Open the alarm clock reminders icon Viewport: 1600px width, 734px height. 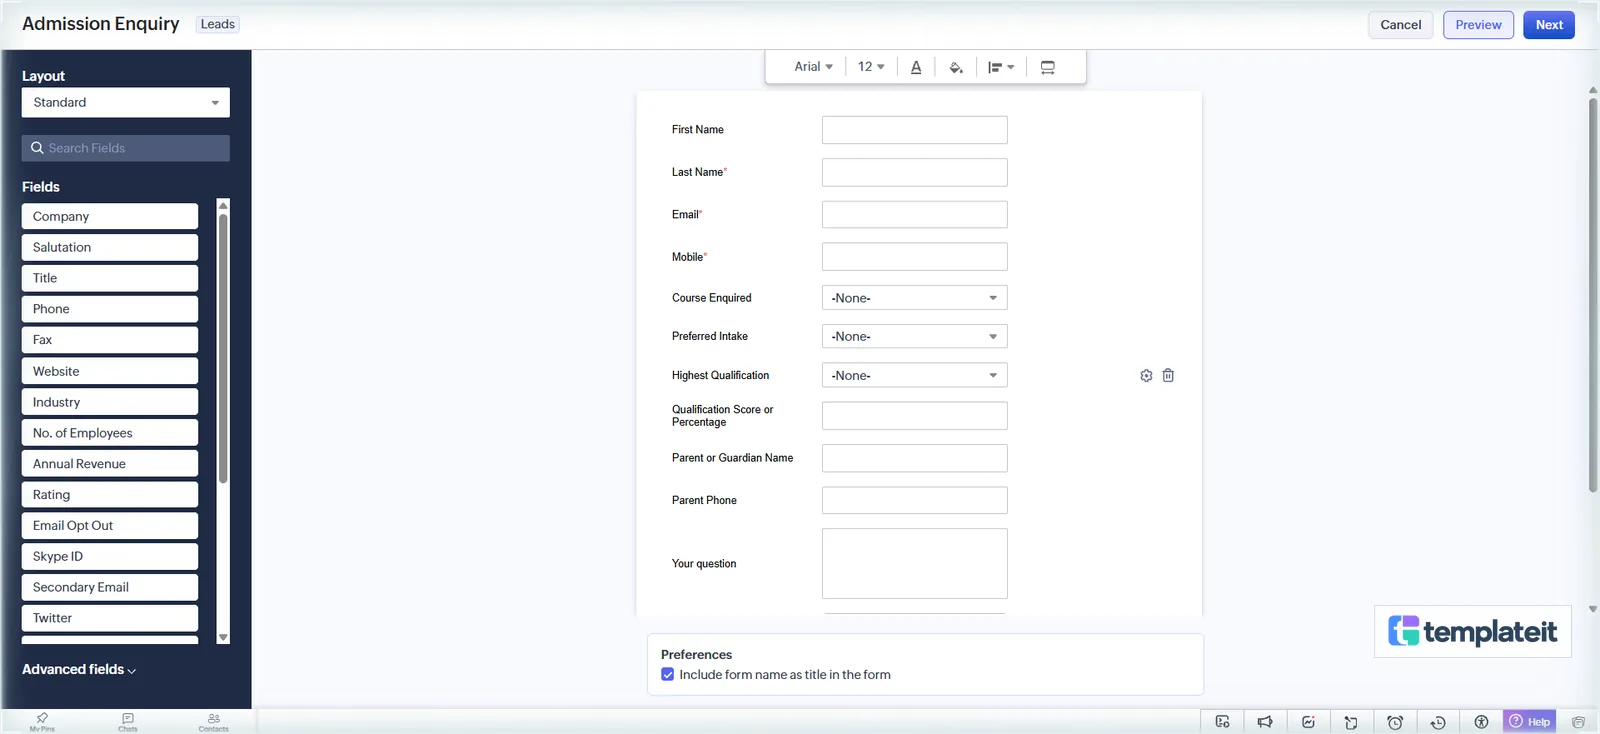coord(1395,722)
